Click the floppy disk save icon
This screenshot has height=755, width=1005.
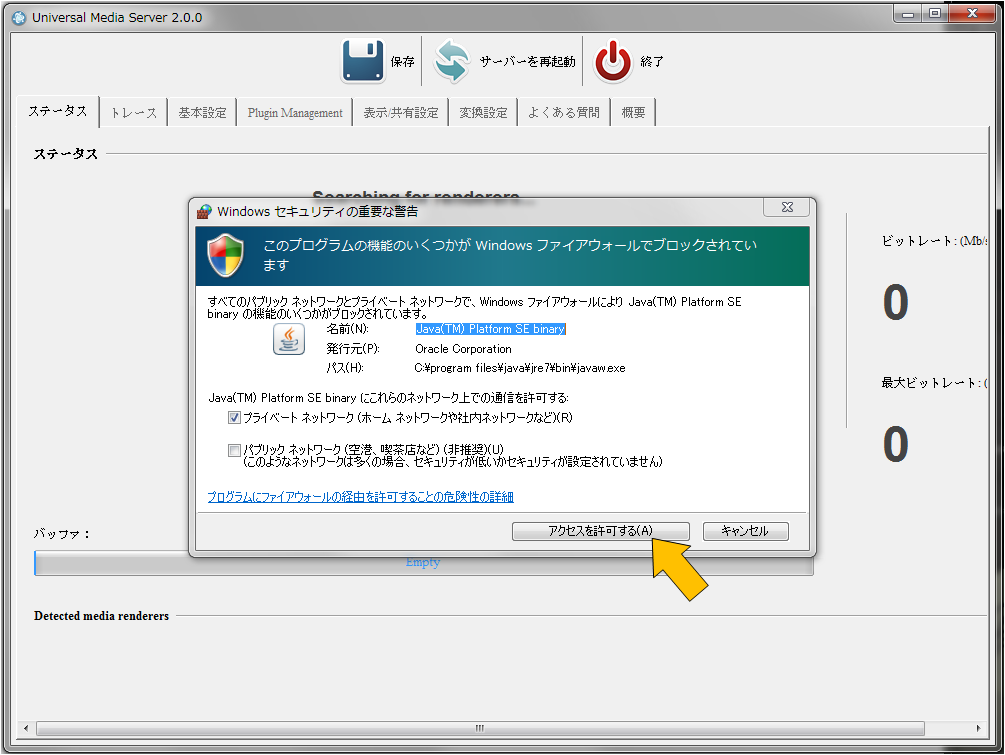coord(363,62)
